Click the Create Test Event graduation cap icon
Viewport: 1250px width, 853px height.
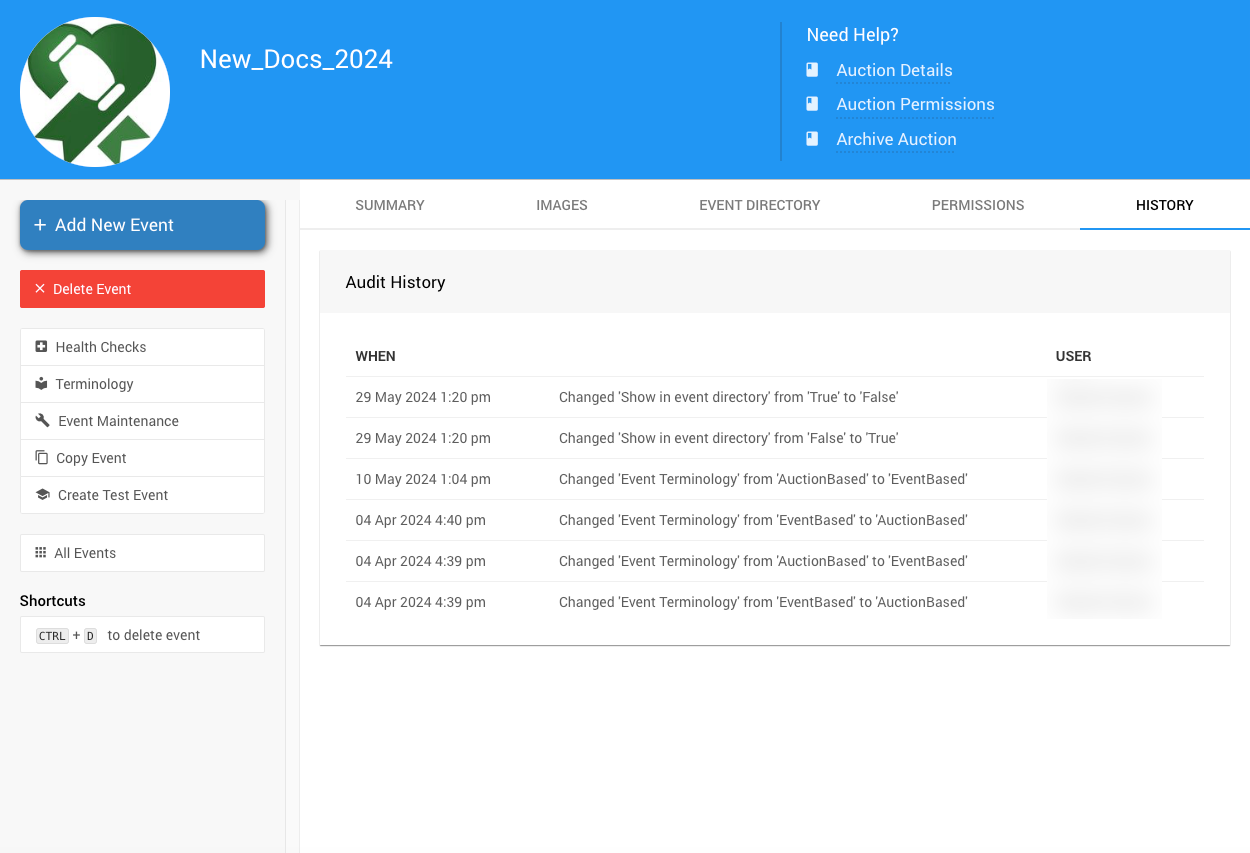point(42,495)
